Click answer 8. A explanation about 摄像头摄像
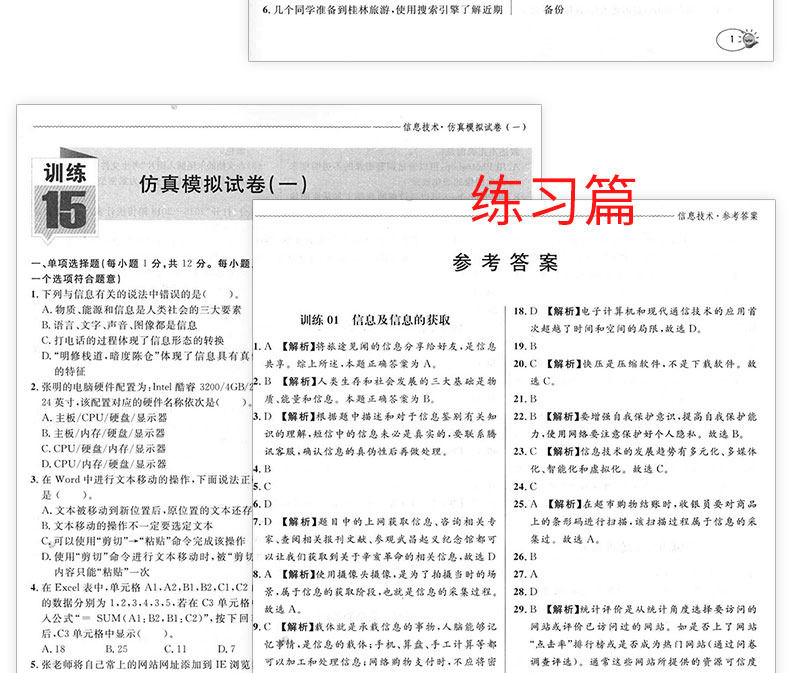 [x=375, y=591]
